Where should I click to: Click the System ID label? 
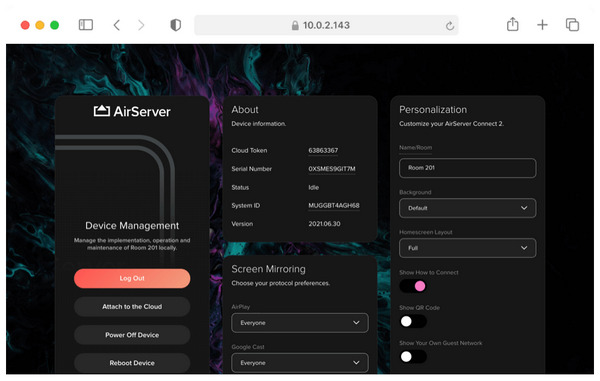[246, 205]
